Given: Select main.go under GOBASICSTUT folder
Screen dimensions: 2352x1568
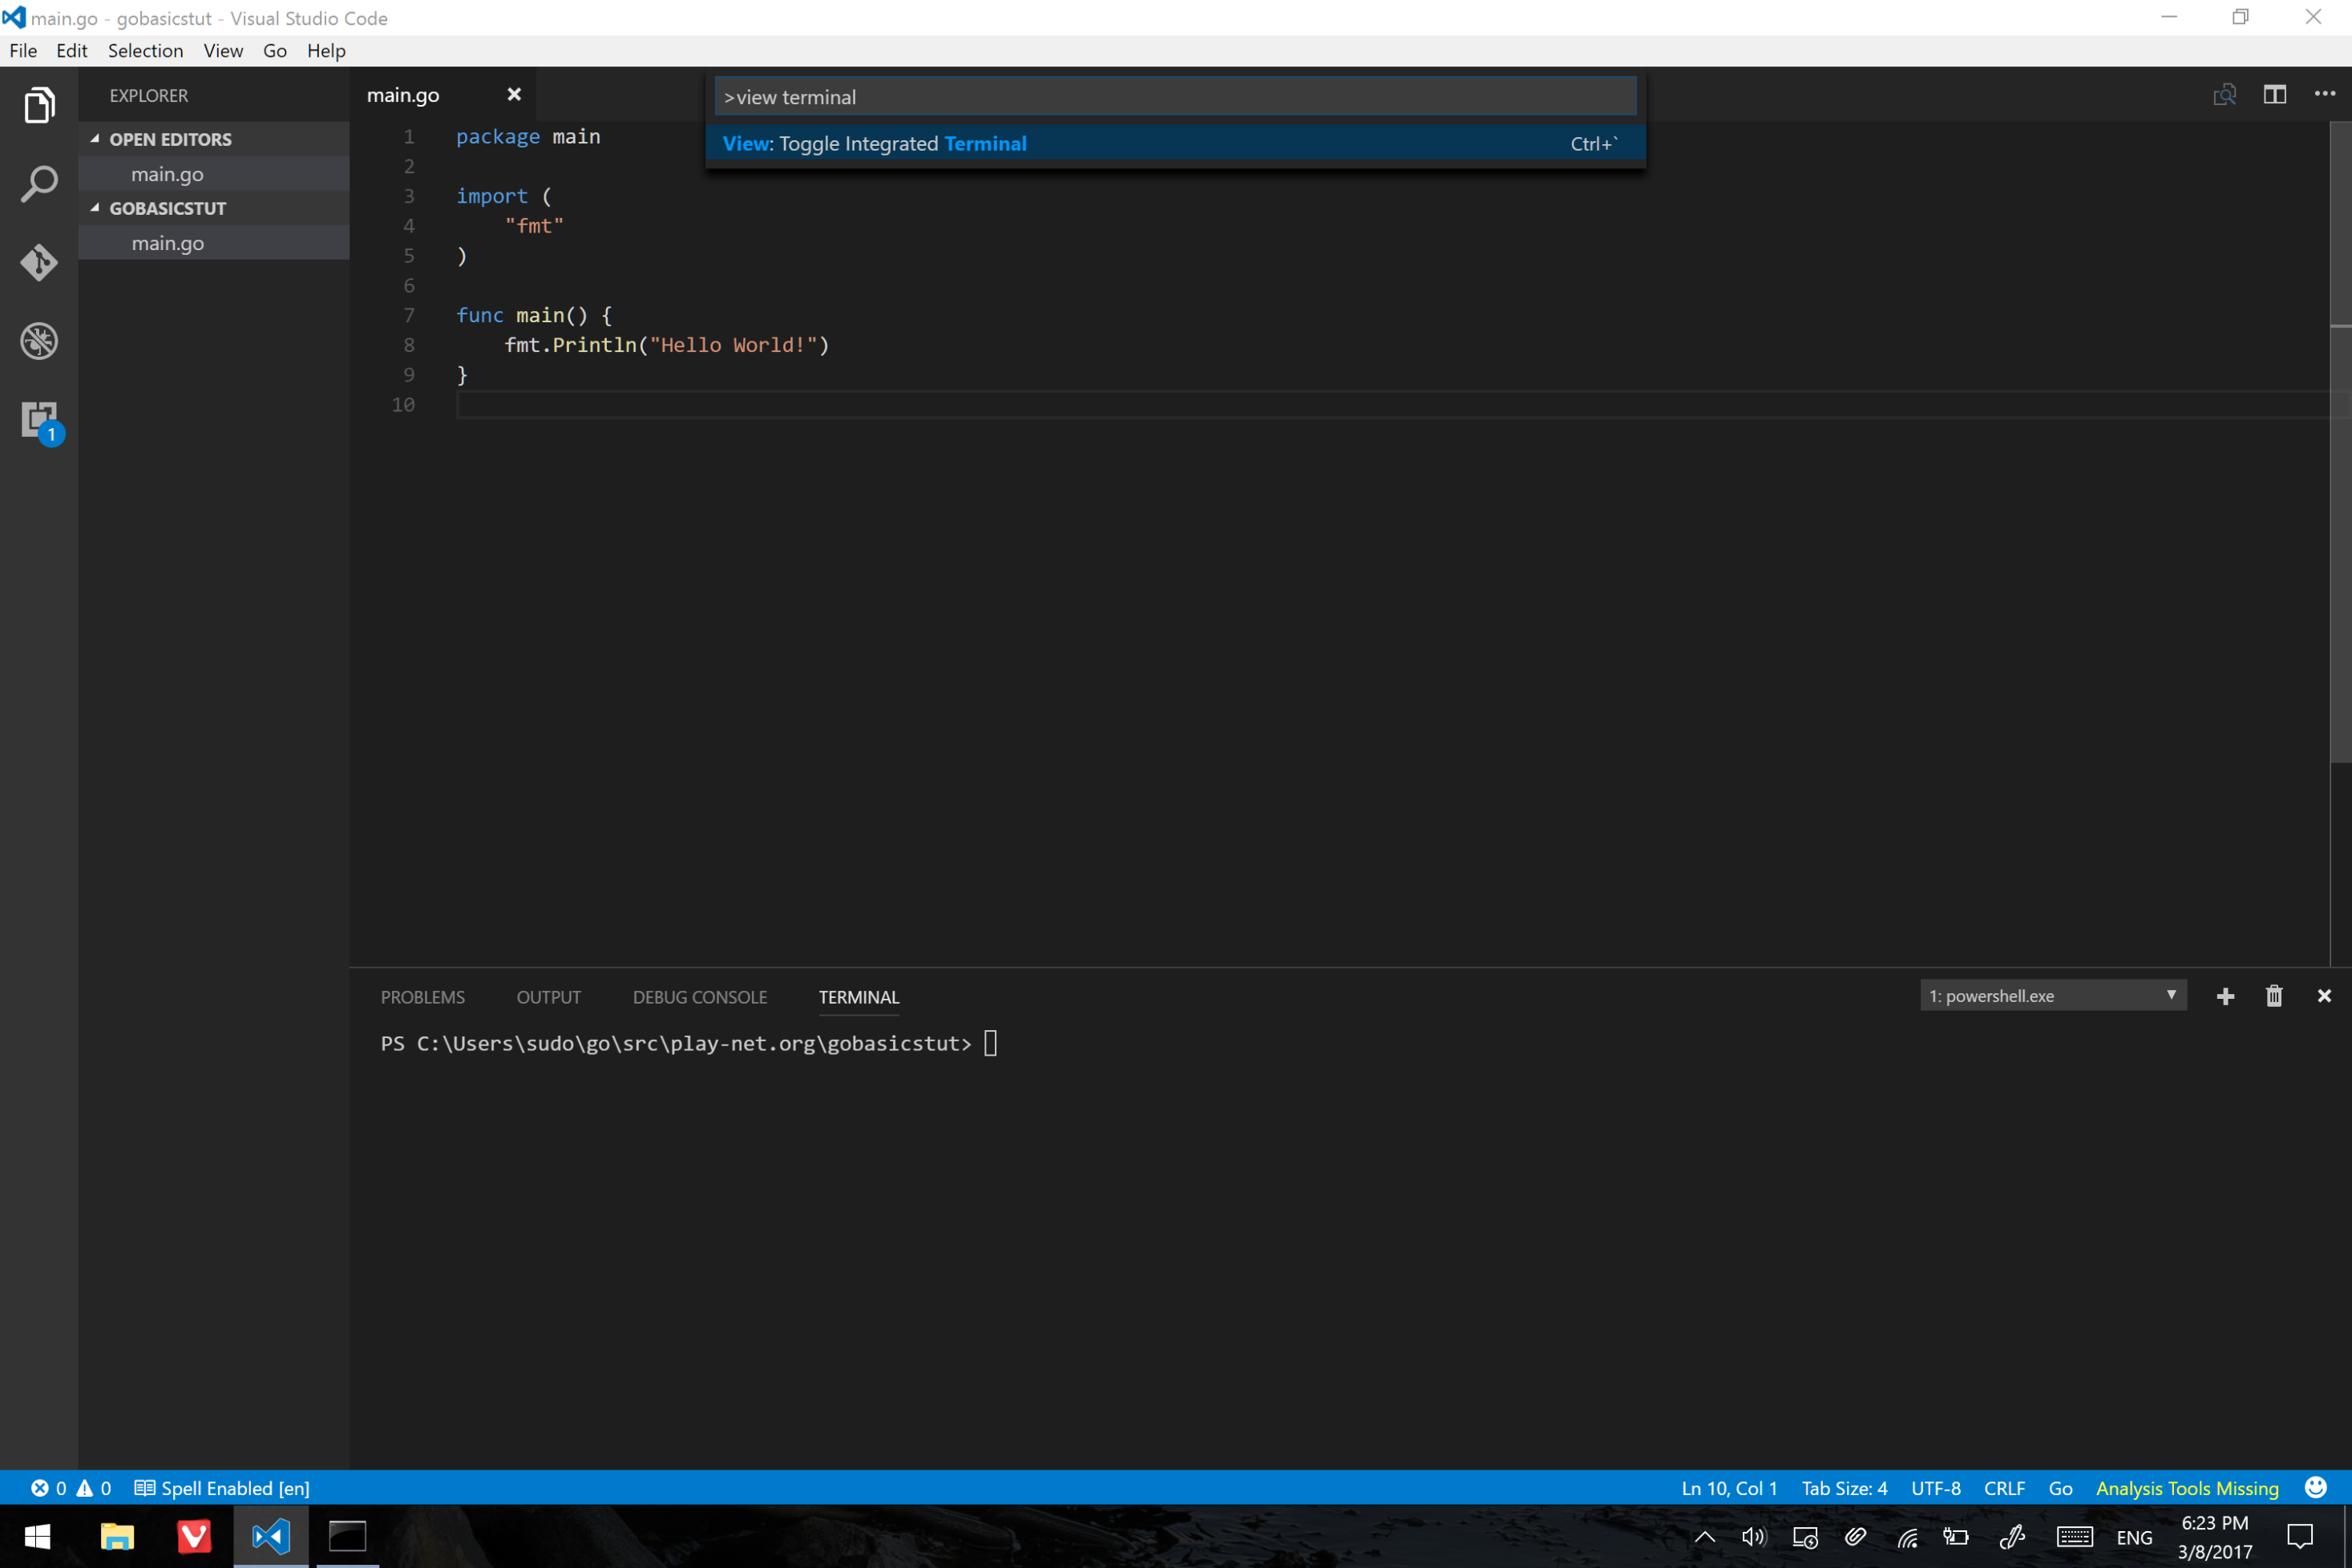Looking at the screenshot, I should pyautogui.click(x=214, y=243).
